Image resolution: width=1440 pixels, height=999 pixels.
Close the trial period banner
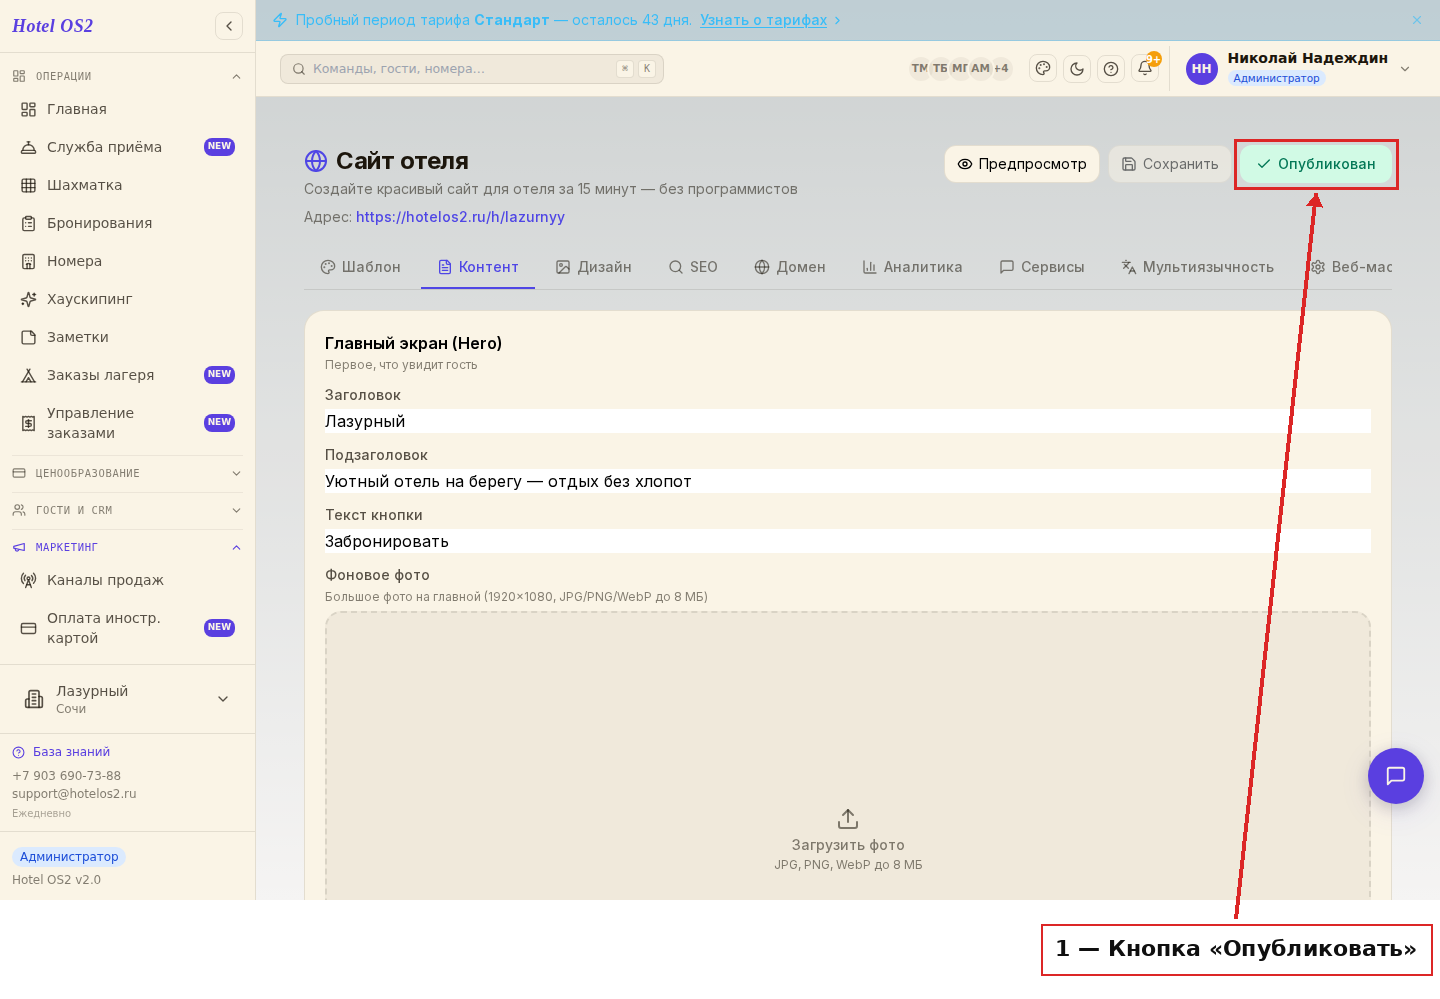(x=1417, y=20)
